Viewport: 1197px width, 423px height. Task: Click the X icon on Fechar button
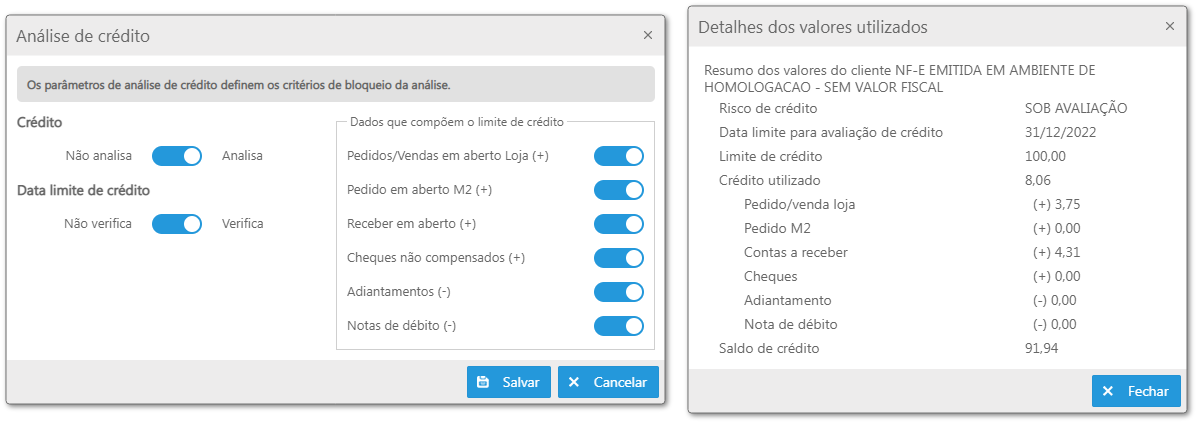pyautogui.click(x=1108, y=392)
